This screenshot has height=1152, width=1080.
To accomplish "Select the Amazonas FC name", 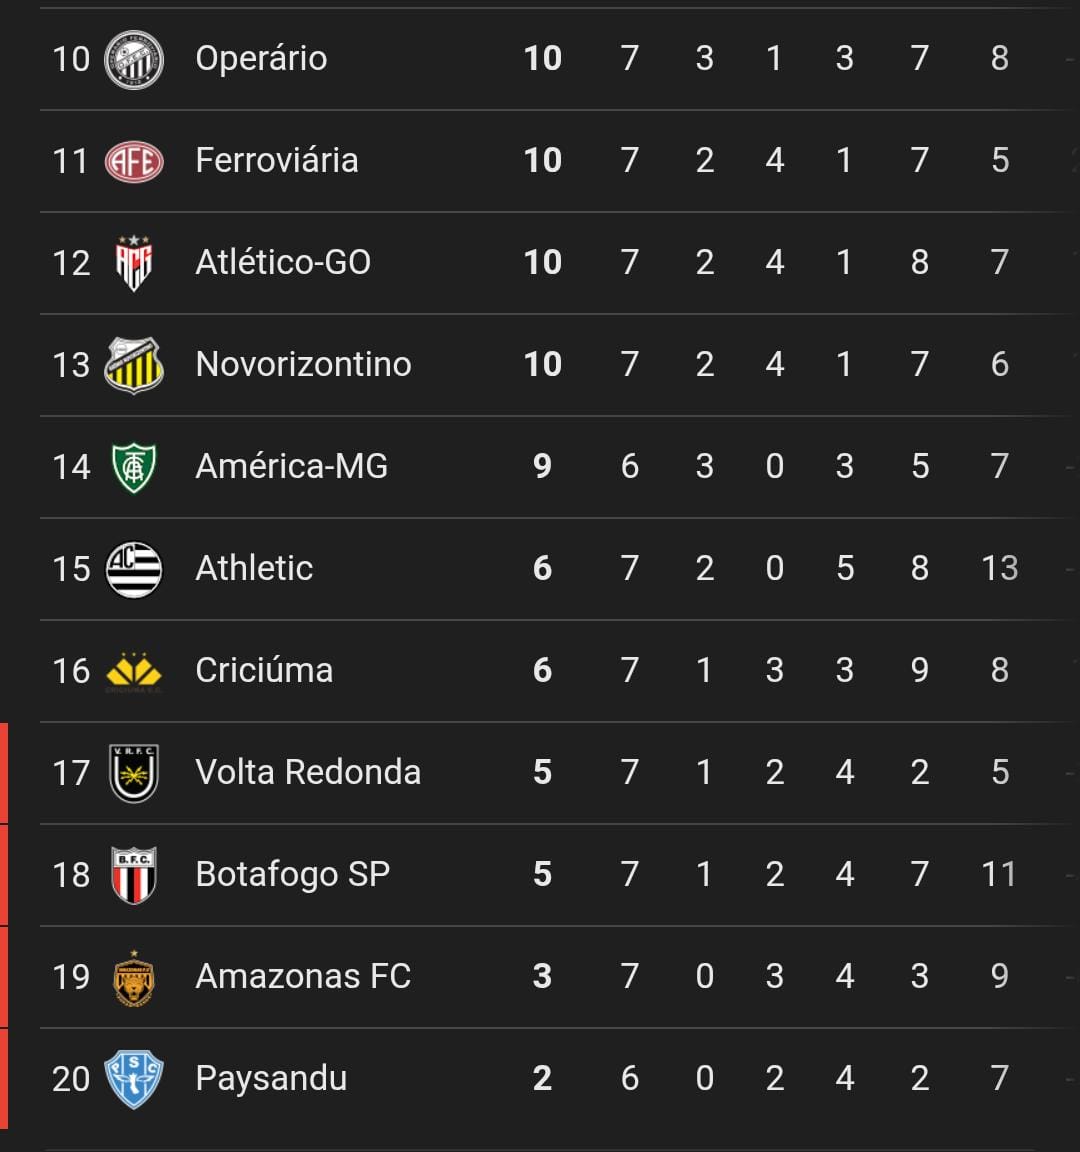I will [303, 976].
